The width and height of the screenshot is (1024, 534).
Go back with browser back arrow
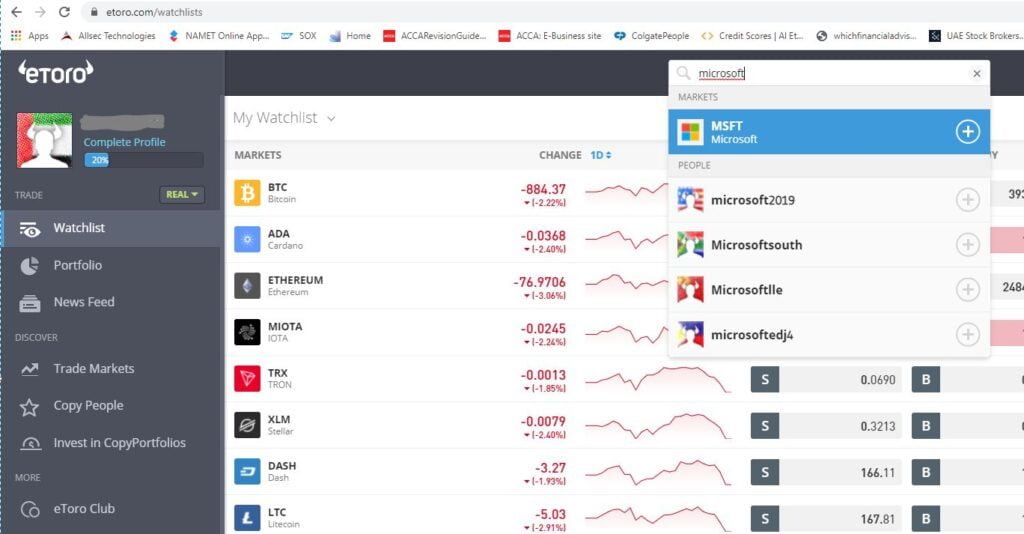pos(17,12)
